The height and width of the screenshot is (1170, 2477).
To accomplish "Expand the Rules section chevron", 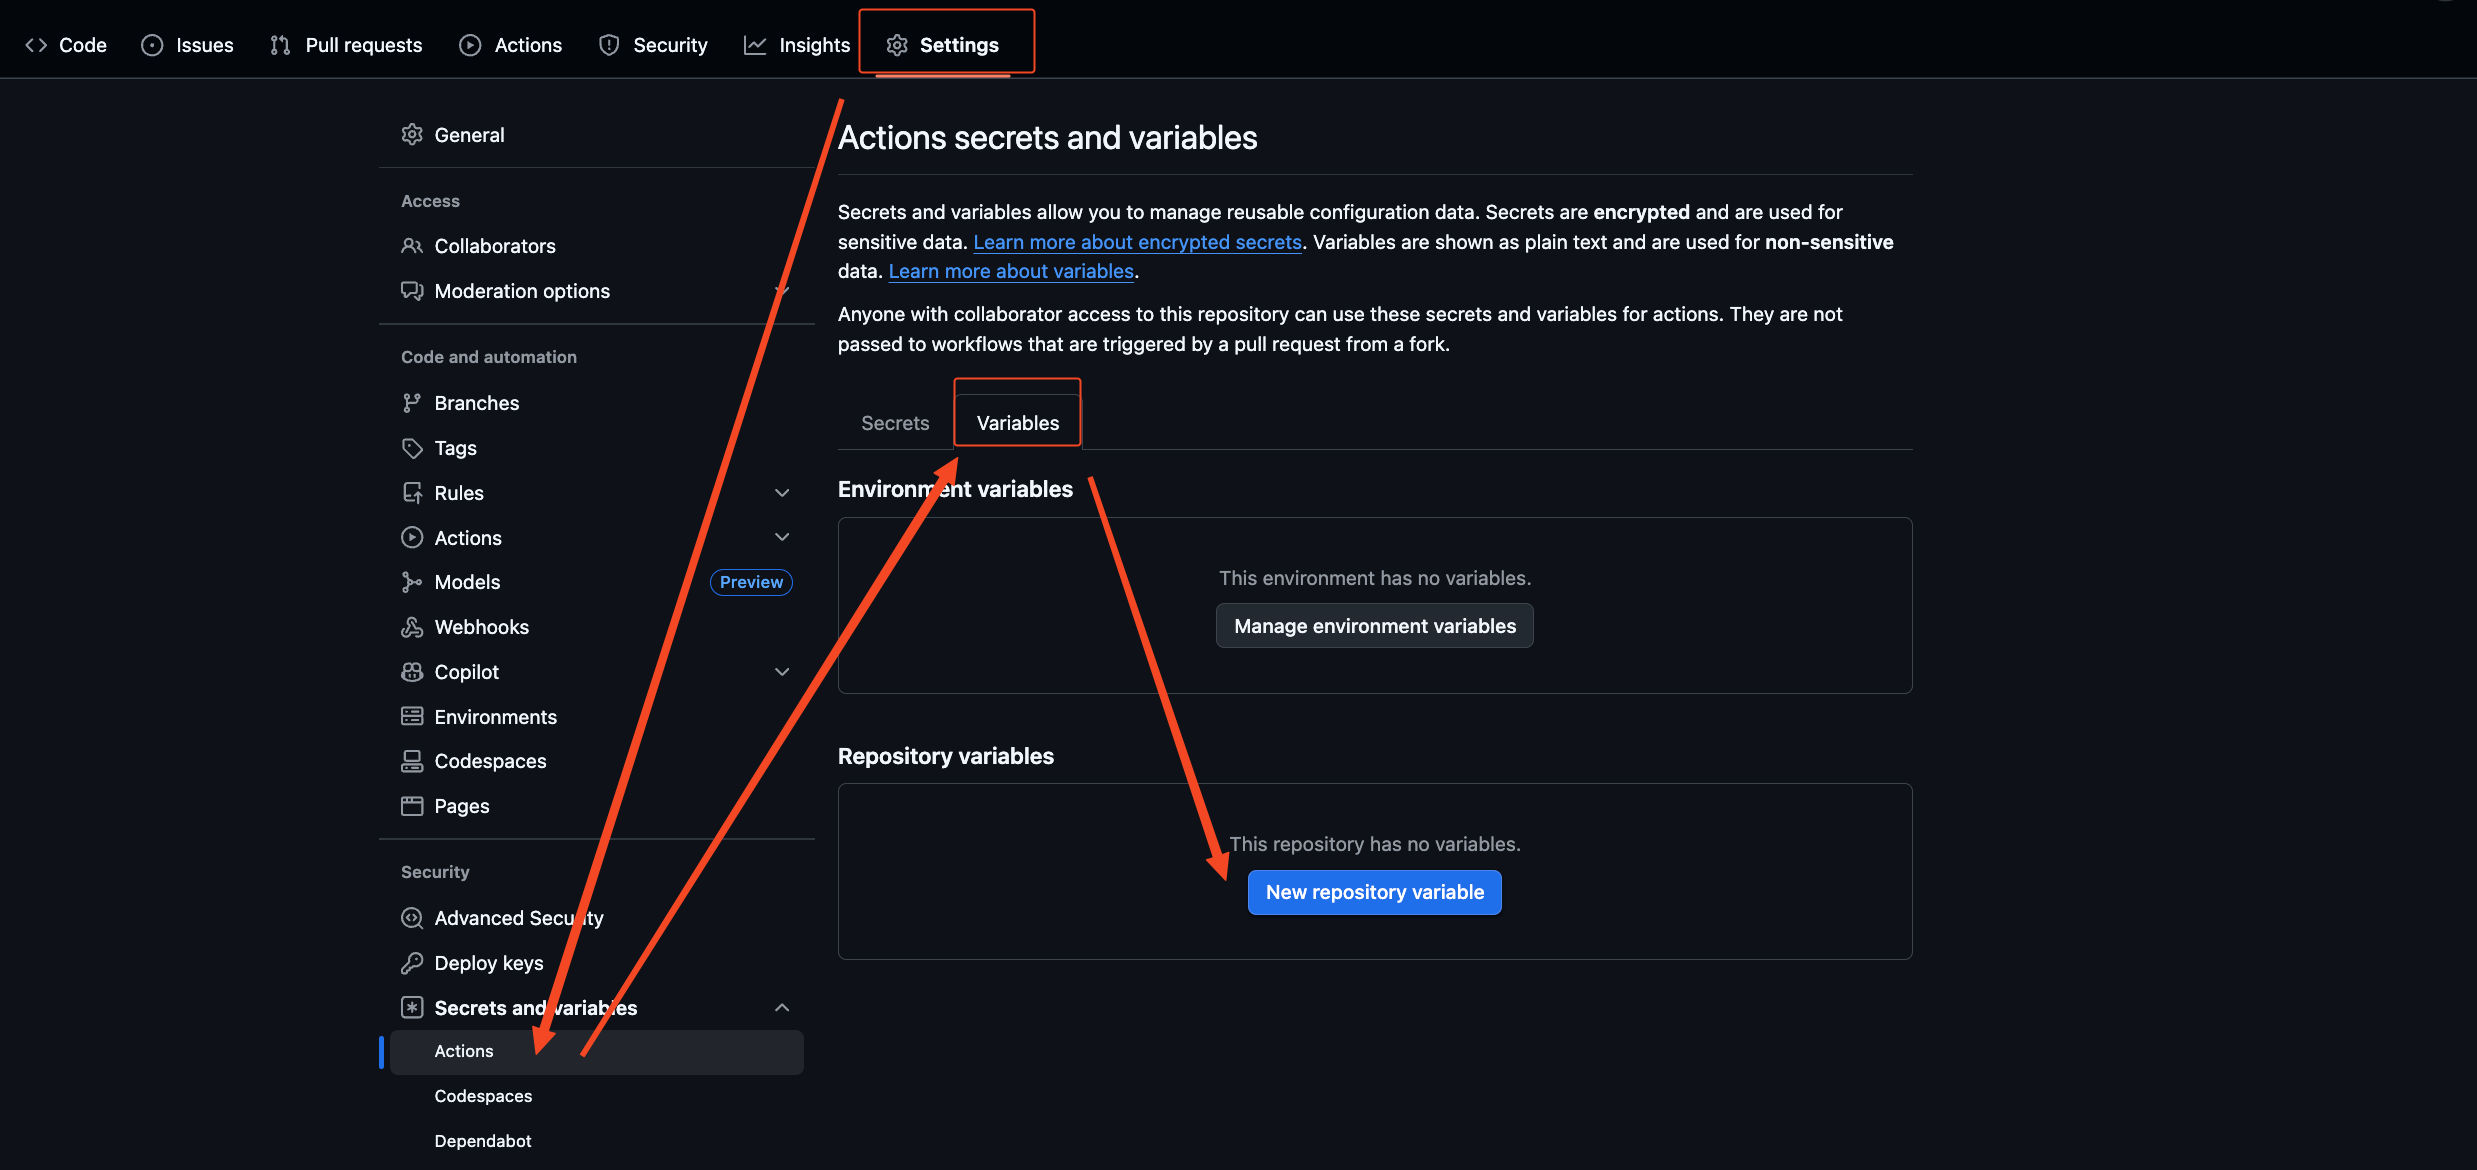I will click(x=782, y=493).
